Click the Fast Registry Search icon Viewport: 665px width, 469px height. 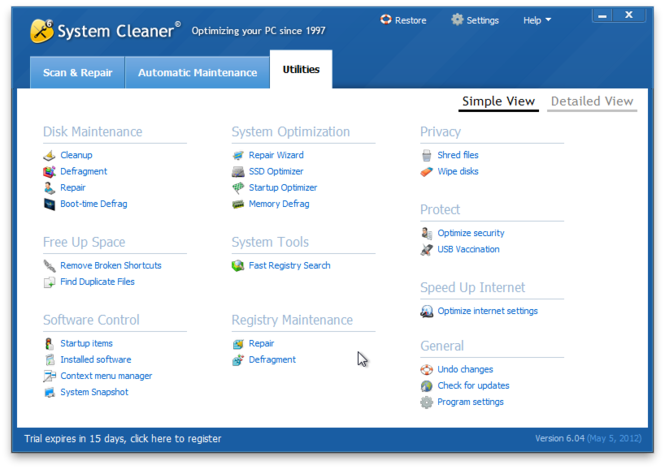pyautogui.click(x=238, y=265)
